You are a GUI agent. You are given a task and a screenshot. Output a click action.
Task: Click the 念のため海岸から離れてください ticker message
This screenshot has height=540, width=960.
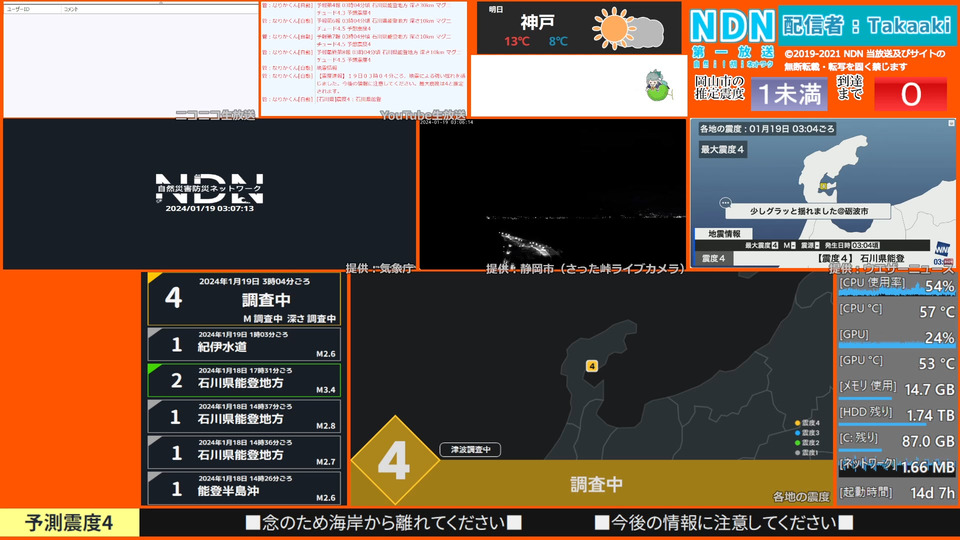[383, 522]
